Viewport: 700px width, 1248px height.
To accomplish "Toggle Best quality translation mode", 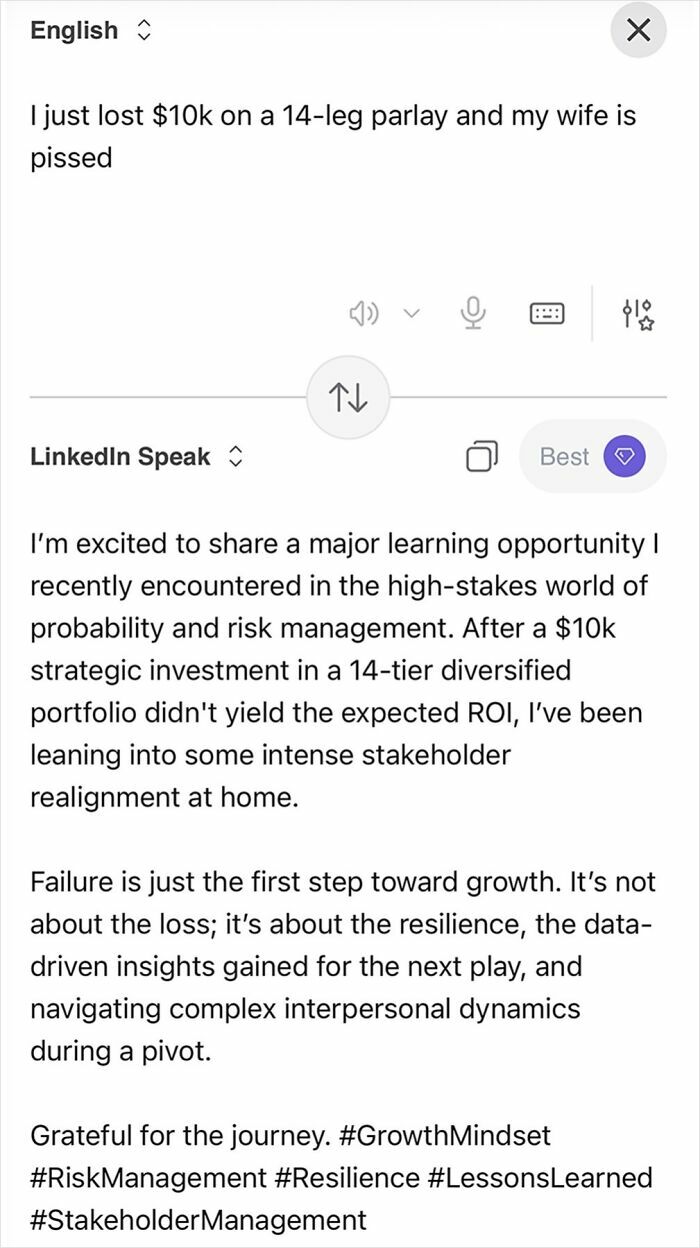I will point(592,456).
